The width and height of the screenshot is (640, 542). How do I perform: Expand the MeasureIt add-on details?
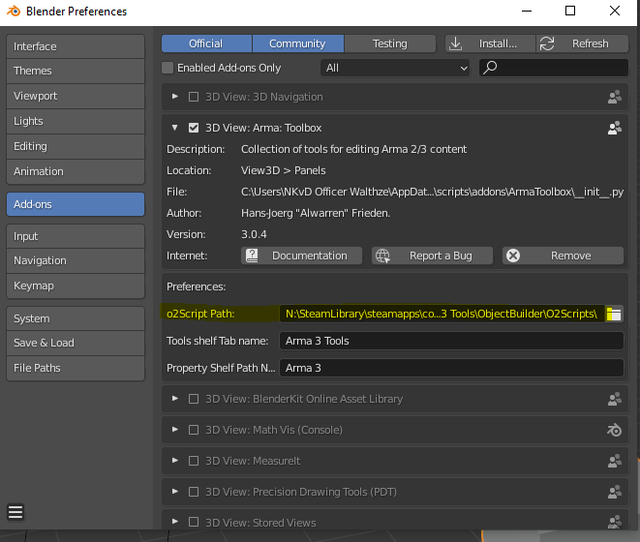(175, 460)
